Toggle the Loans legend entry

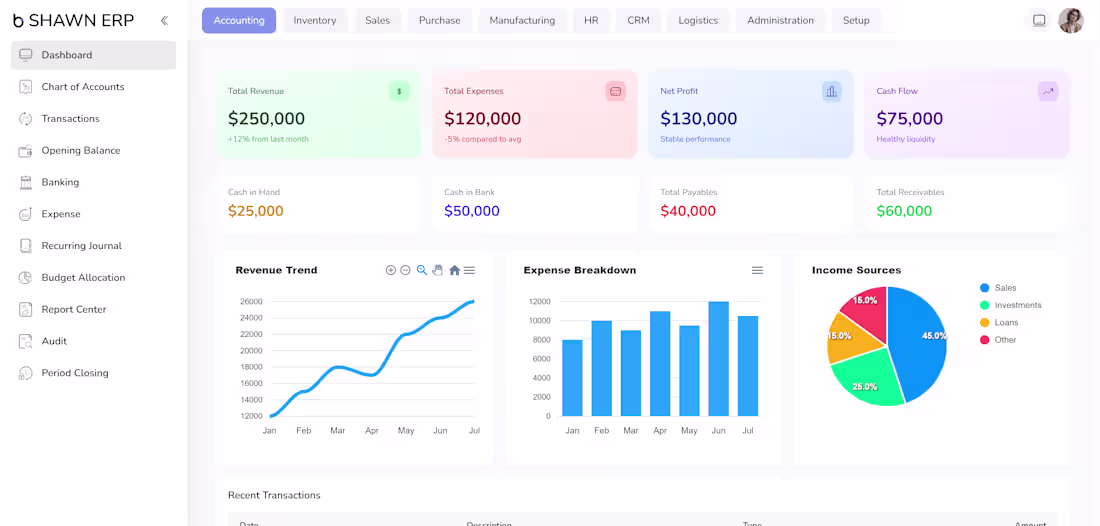pyautogui.click(x=998, y=323)
